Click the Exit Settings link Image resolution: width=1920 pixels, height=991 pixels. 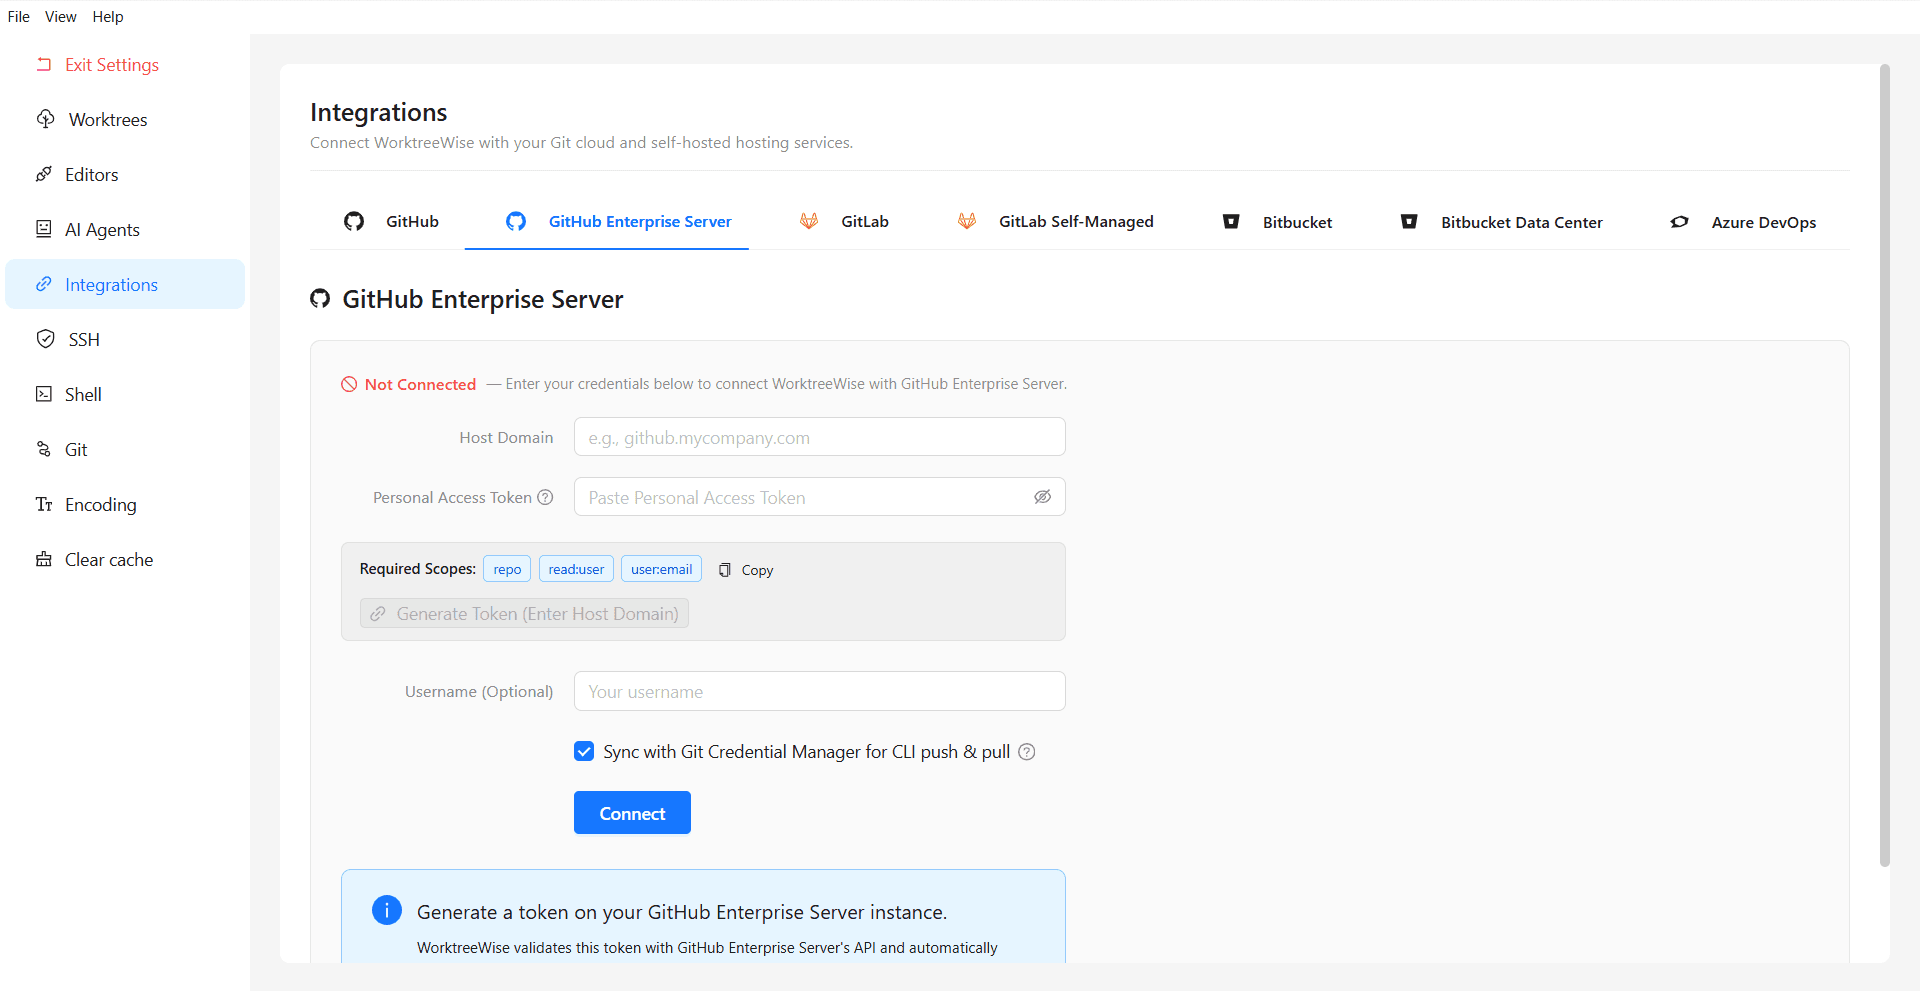pos(112,65)
